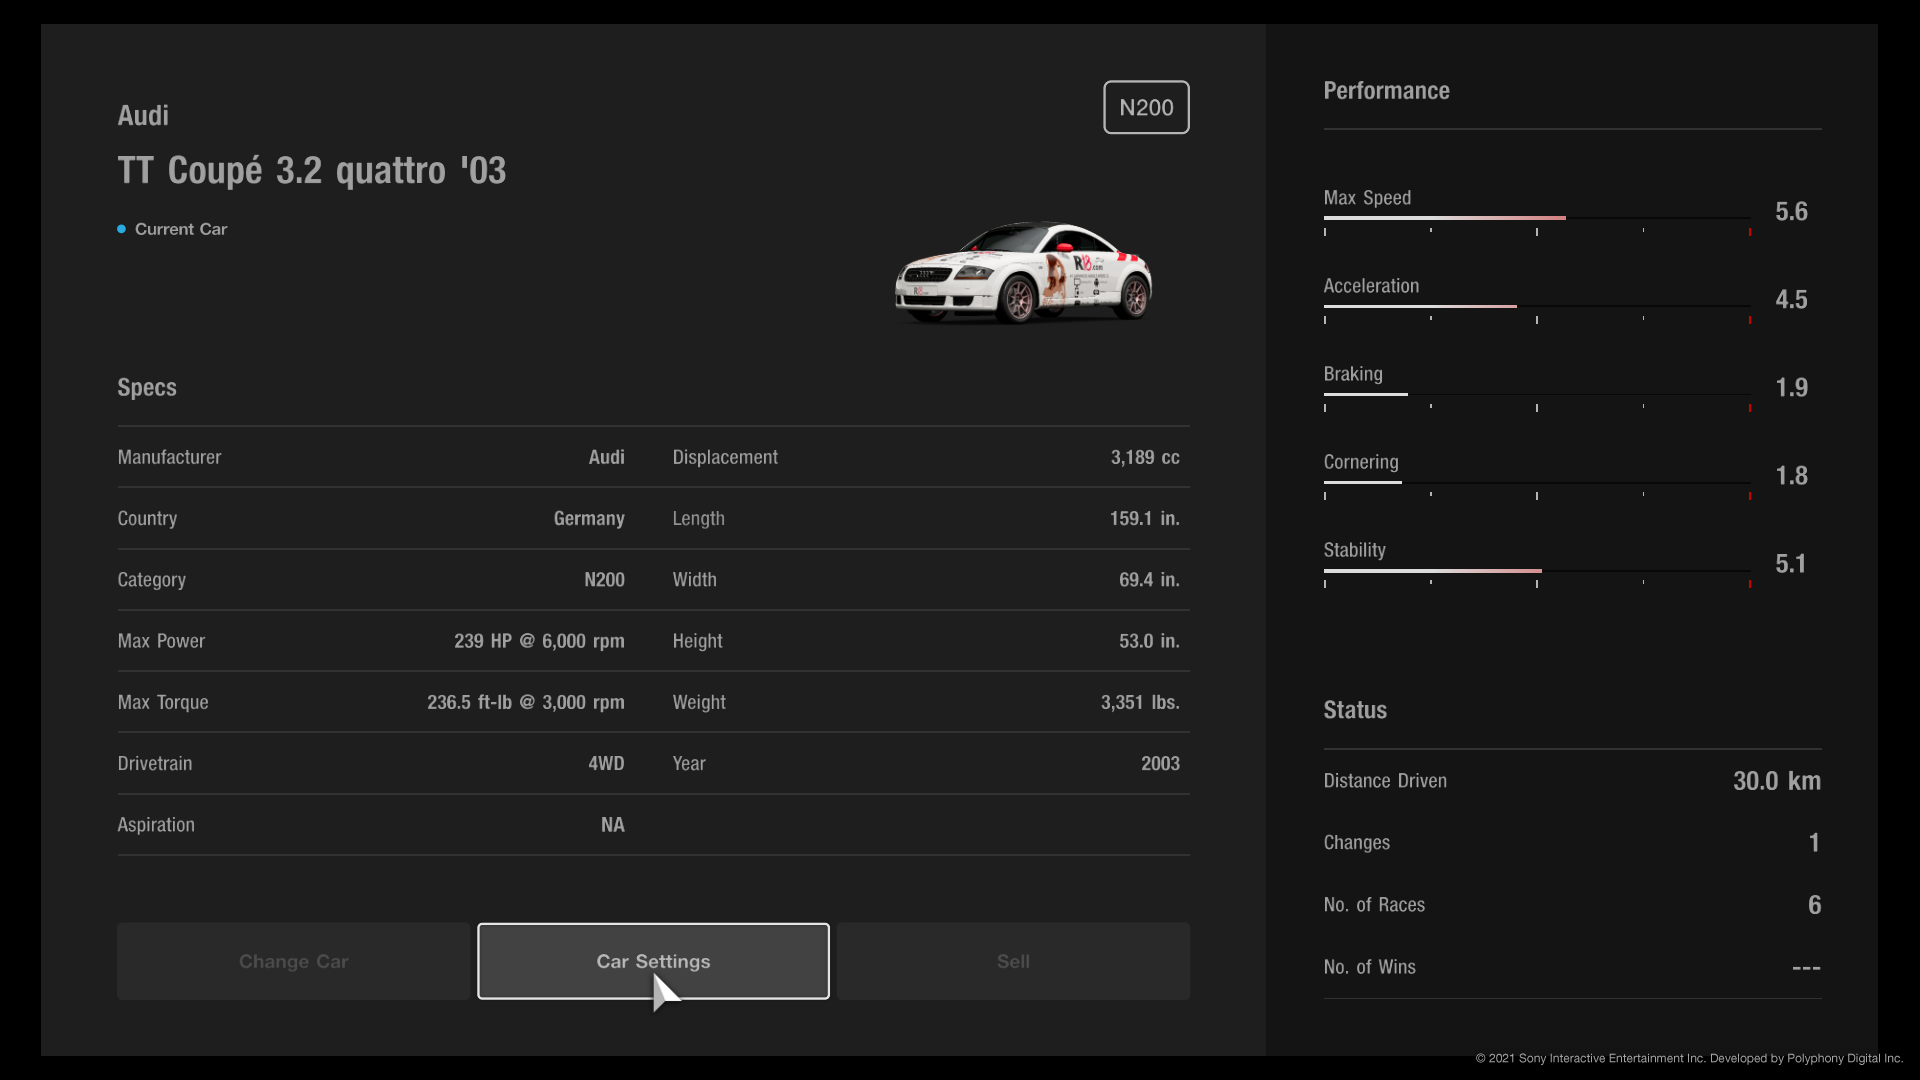This screenshot has height=1080, width=1920.
Task: Click the Change Car button
Action: tap(293, 961)
